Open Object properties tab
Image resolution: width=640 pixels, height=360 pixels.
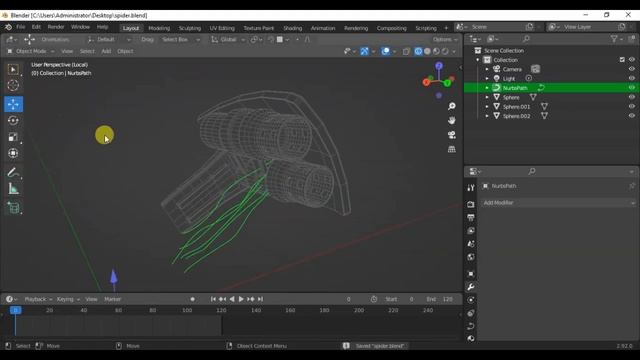[x=471, y=273]
